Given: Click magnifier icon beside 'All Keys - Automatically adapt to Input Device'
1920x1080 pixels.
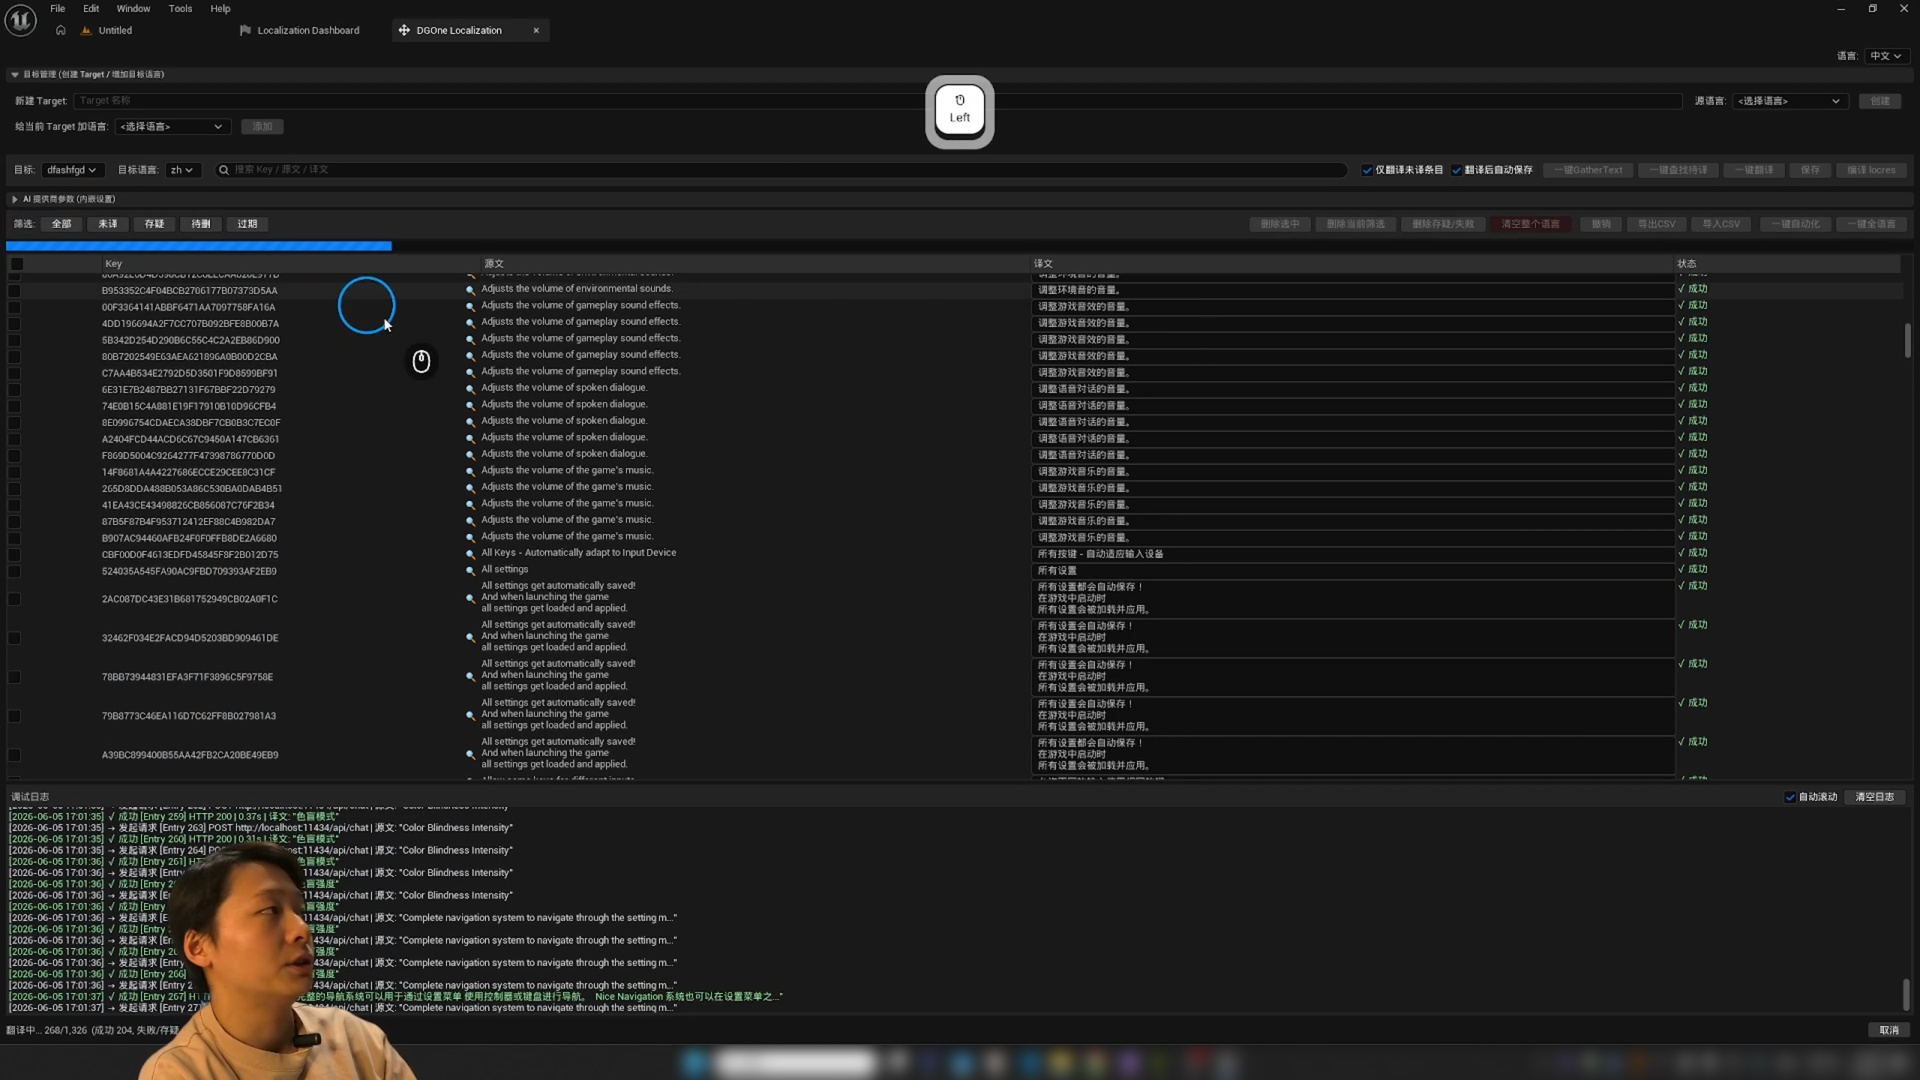Looking at the screenshot, I should [x=470, y=554].
